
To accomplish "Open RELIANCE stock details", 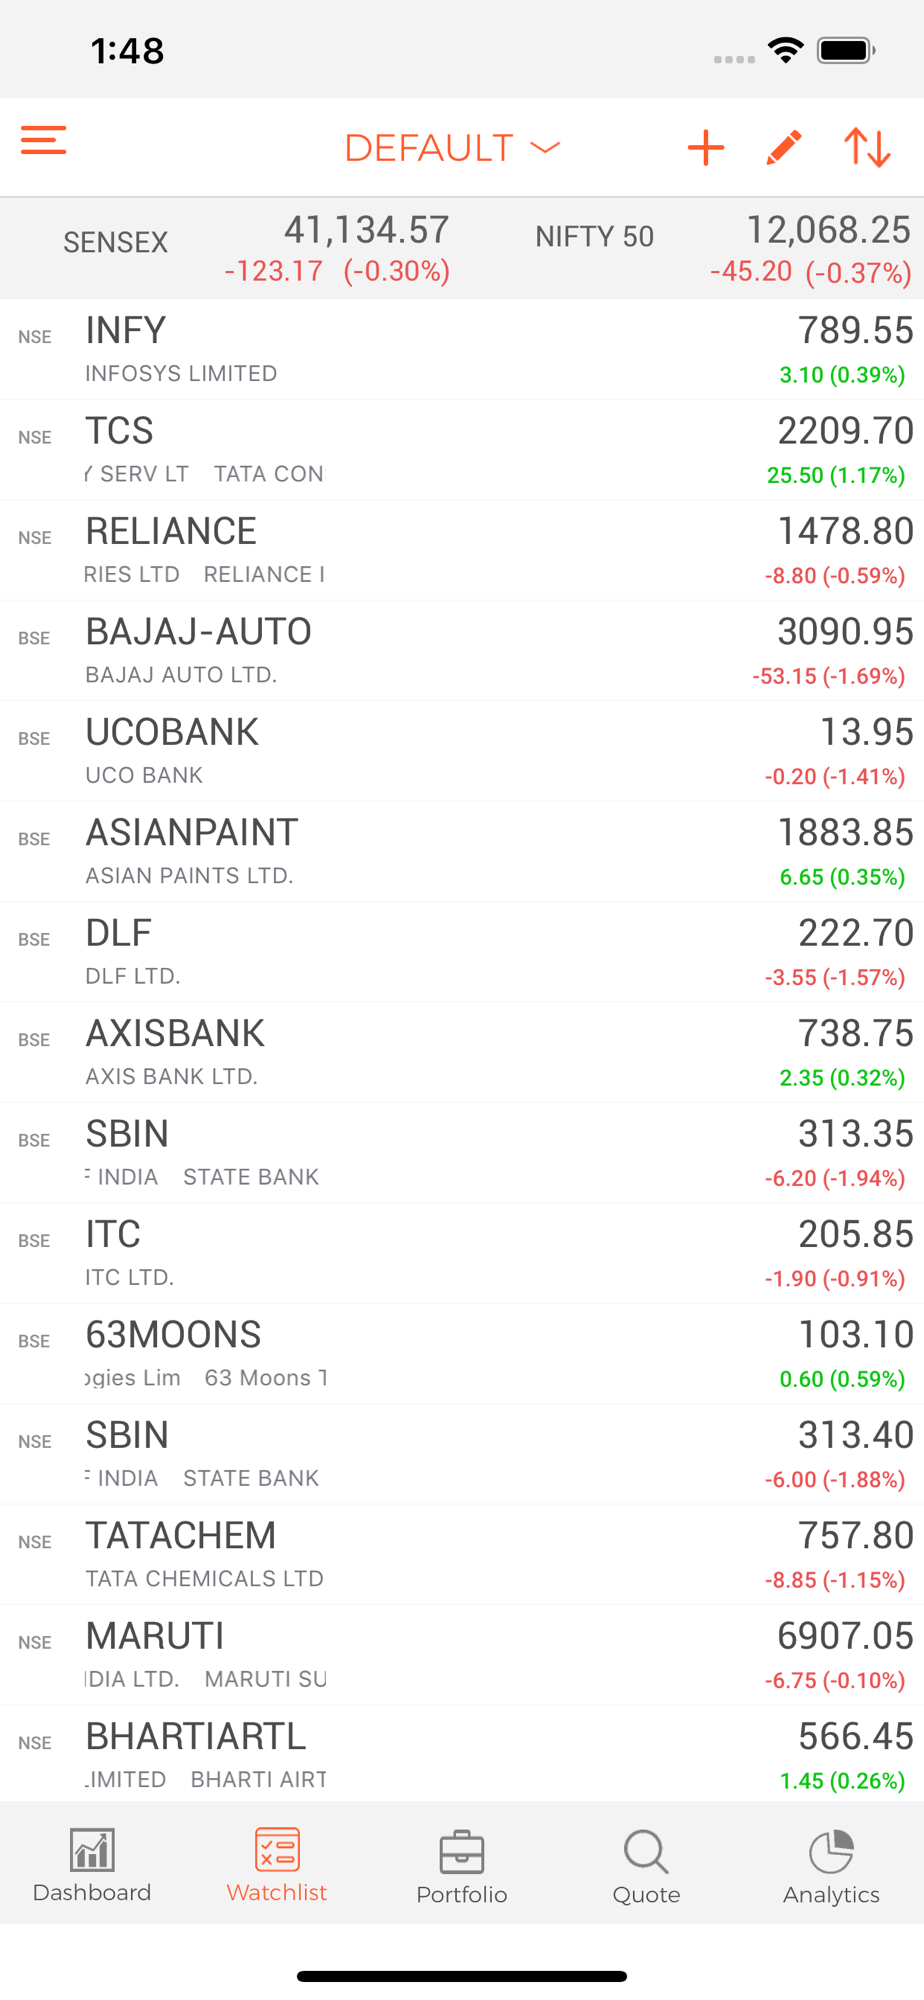I will tap(462, 551).
